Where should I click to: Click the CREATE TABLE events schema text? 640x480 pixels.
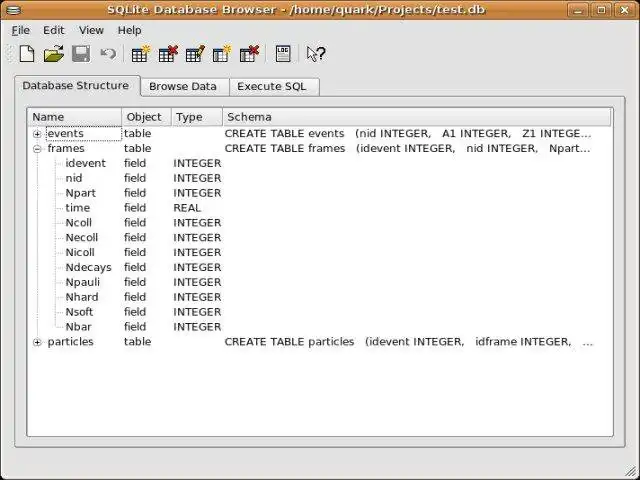(x=407, y=133)
